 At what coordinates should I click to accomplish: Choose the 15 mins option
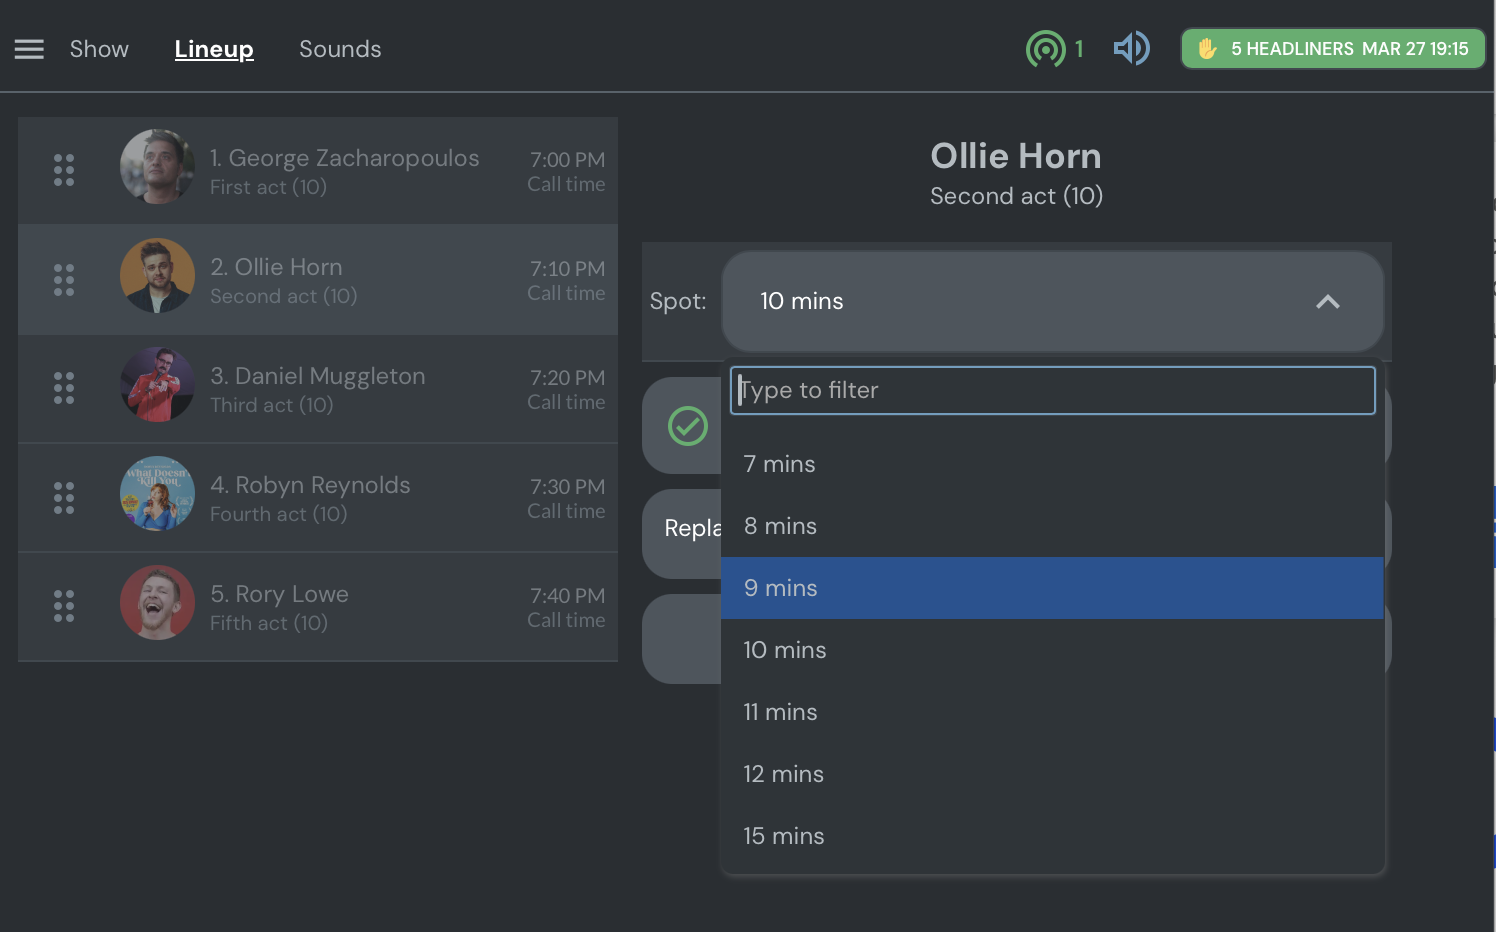(1052, 836)
